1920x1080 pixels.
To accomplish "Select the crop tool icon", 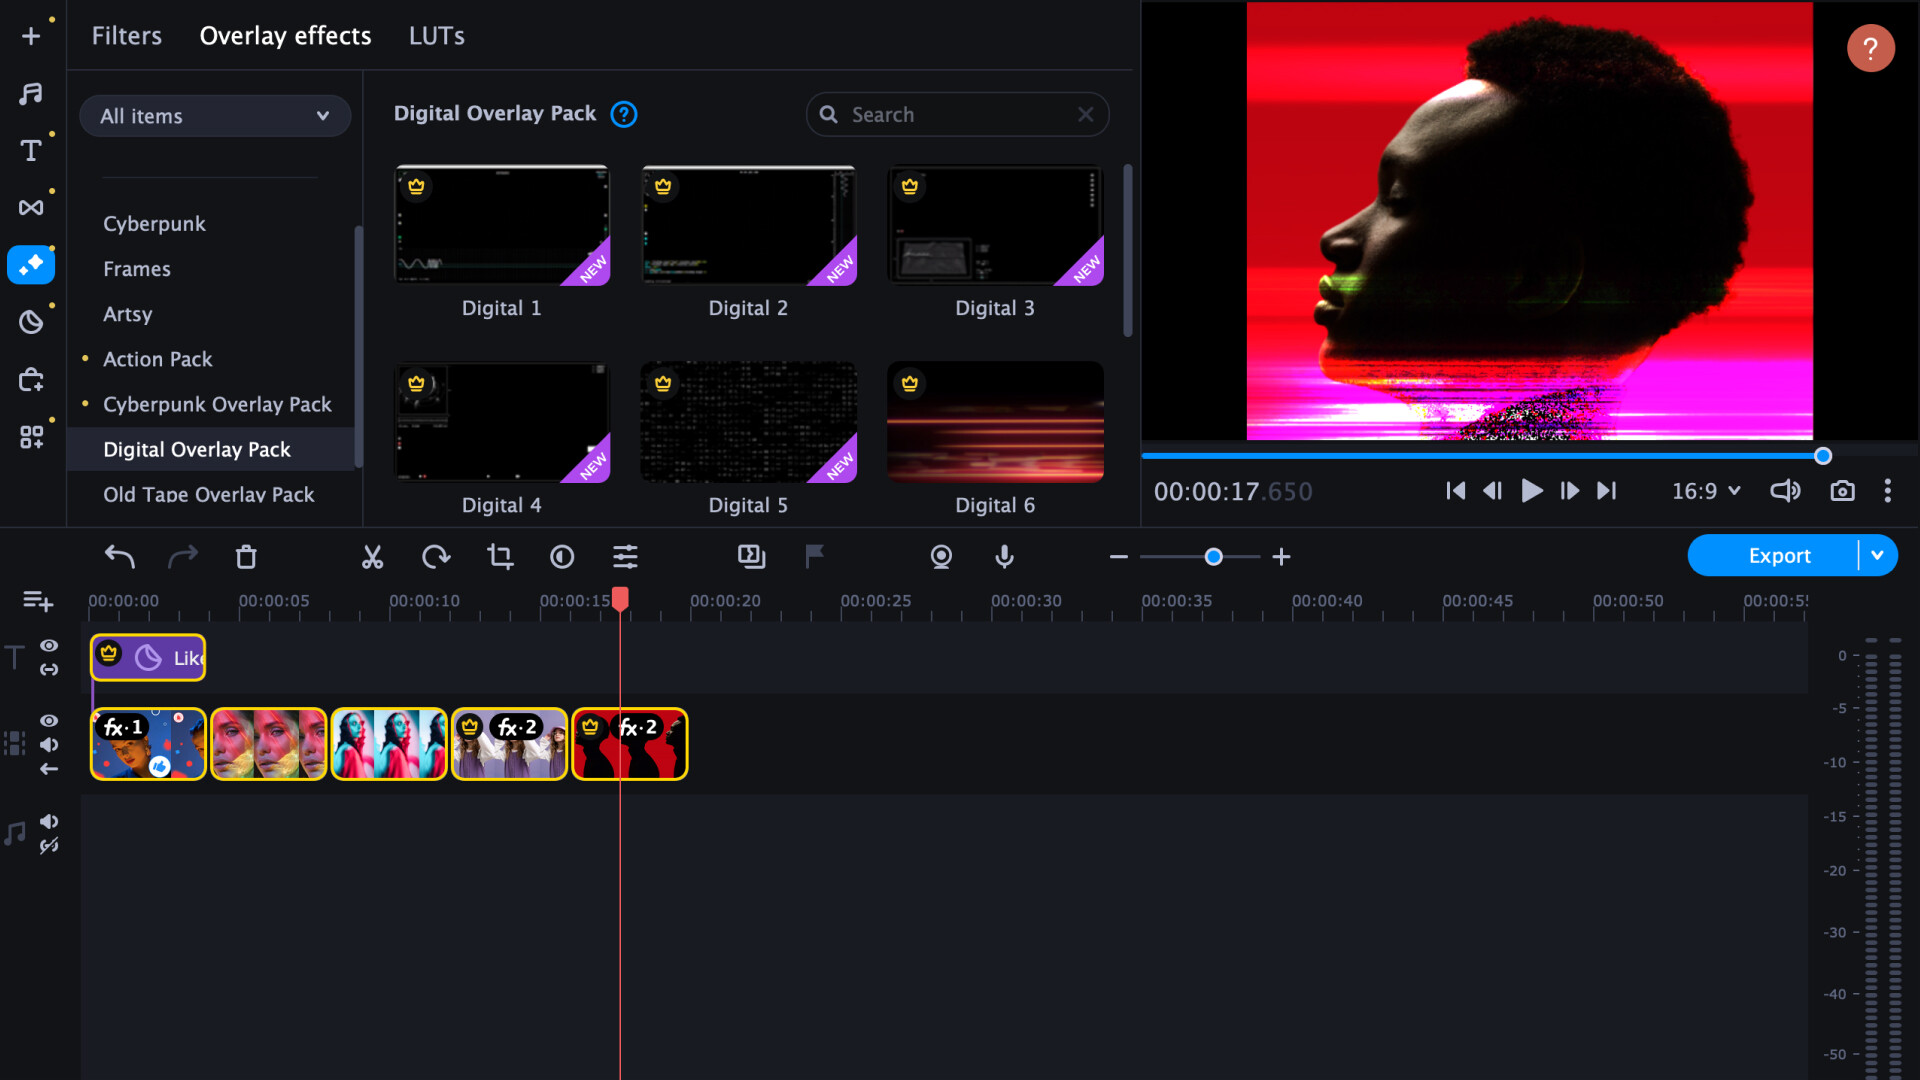I will [x=498, y=556].
